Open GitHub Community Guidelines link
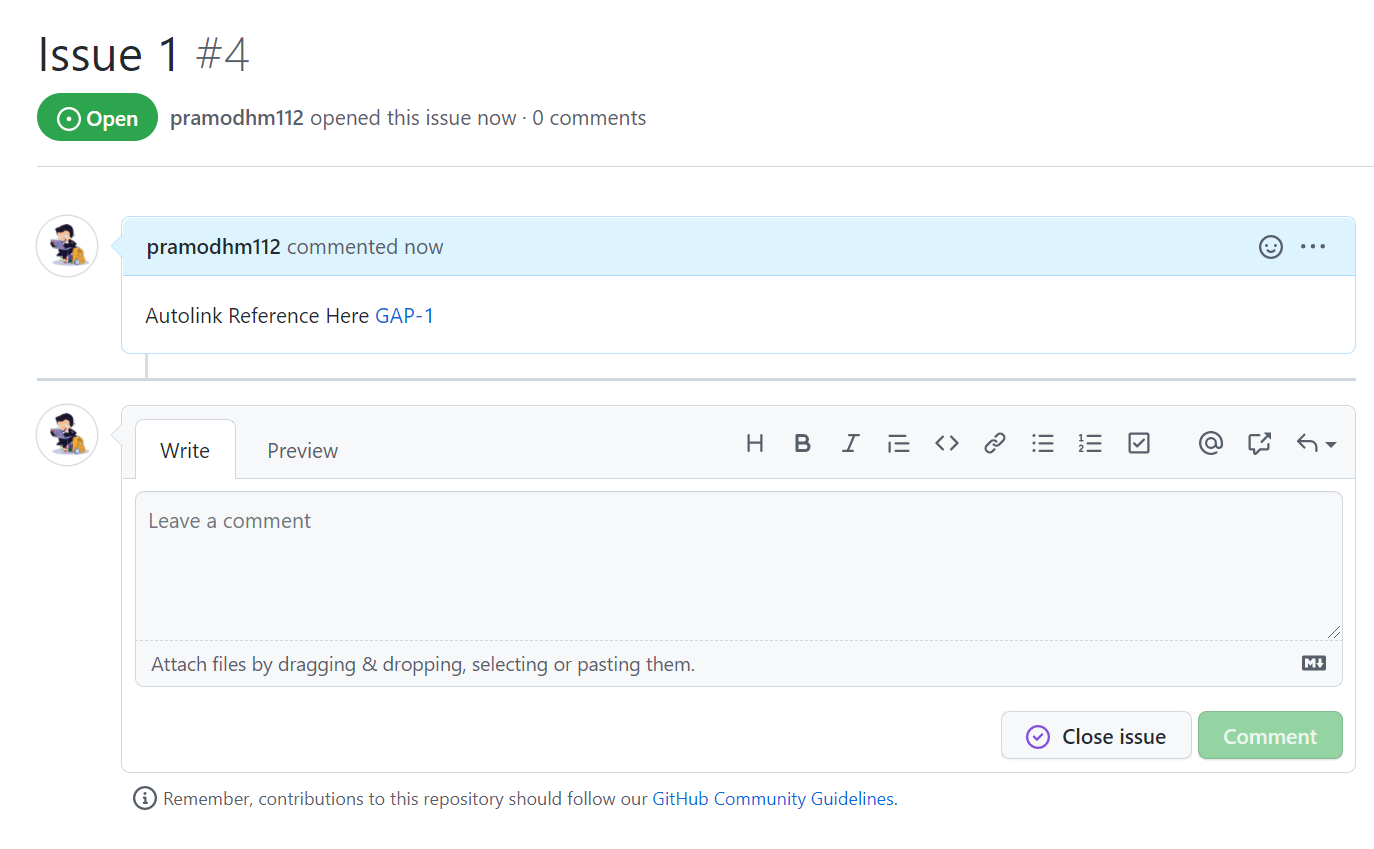The height and width of the screenshot is (849, 1374). click(x=773, y=799)
